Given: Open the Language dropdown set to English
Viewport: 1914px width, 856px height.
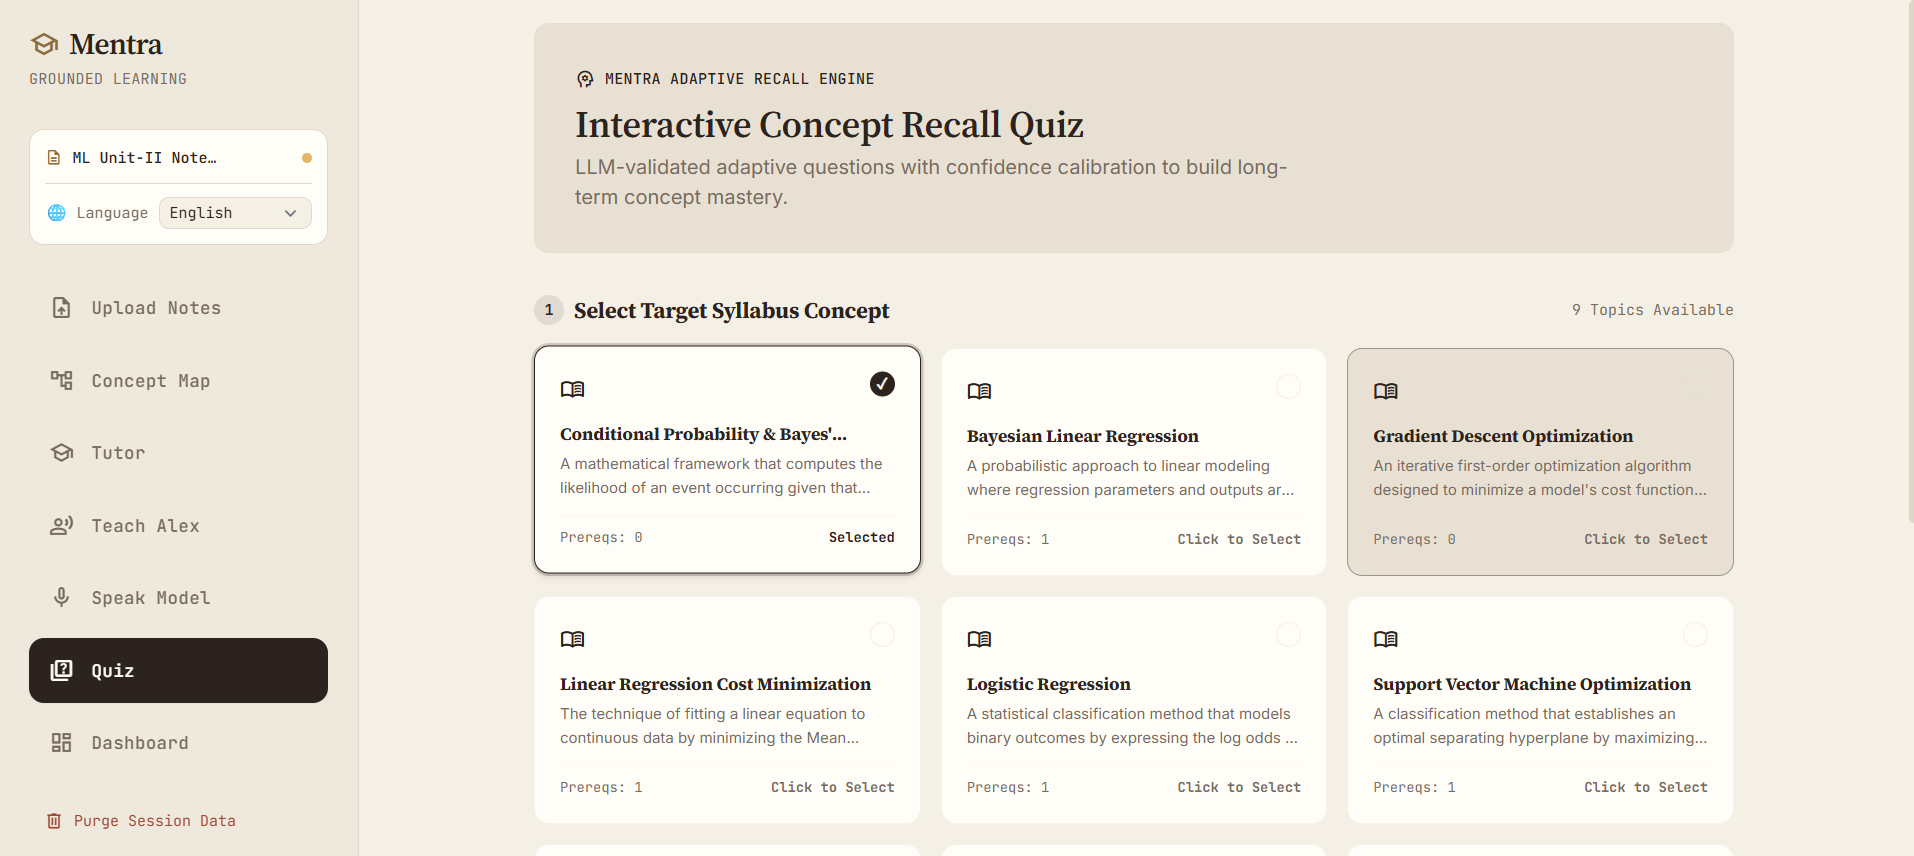Looking at the screenshot, I should tap(235, 213).
